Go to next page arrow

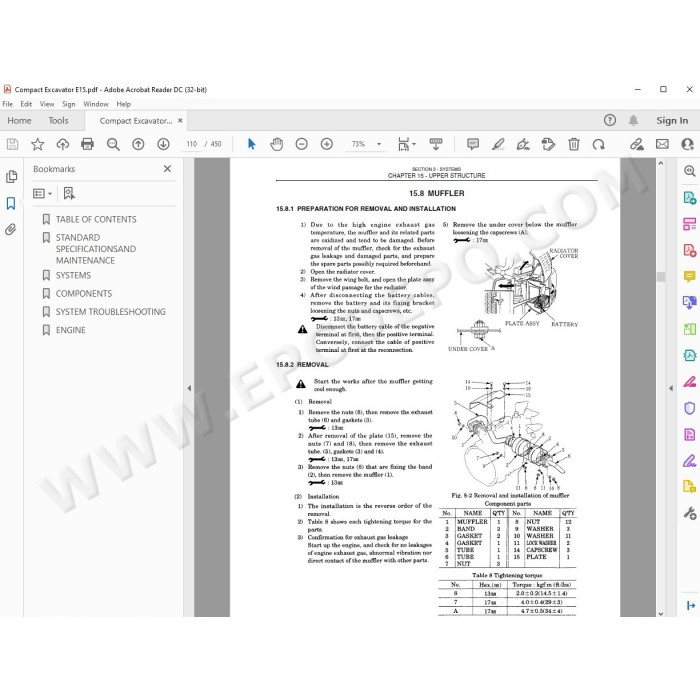point(163,144)
